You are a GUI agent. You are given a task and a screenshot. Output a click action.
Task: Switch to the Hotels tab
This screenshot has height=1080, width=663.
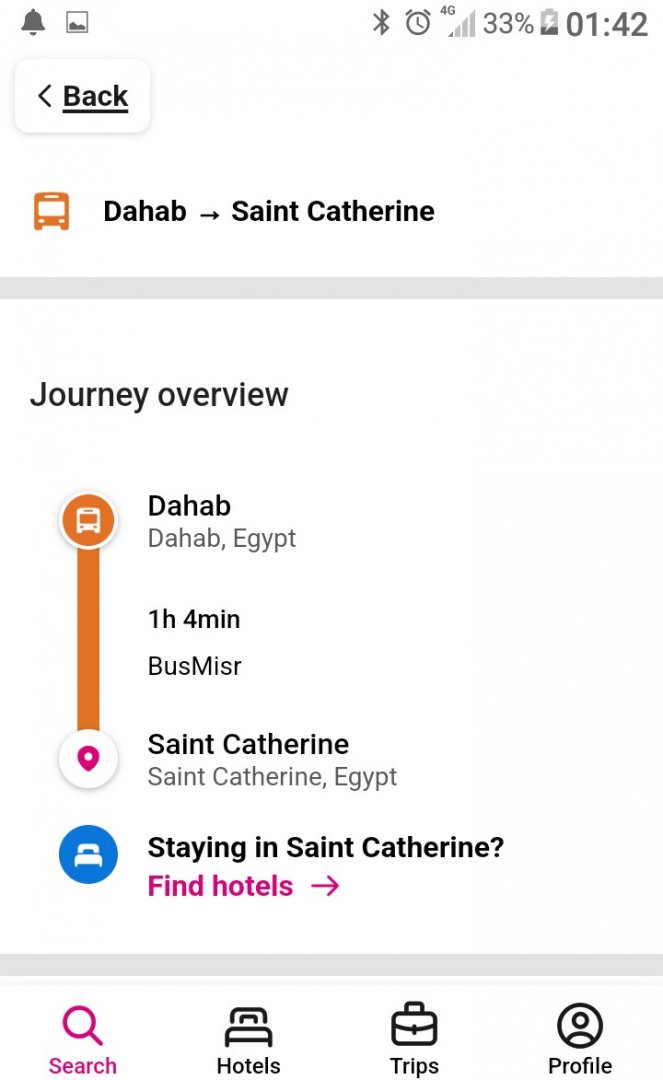point(248,1040)
